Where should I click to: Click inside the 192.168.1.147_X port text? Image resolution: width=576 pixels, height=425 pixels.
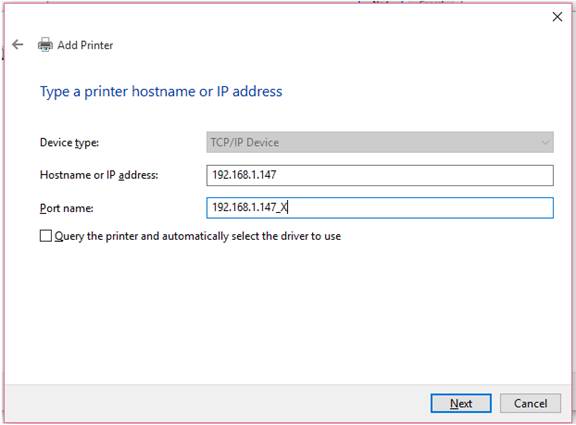(x=250, y=208)
